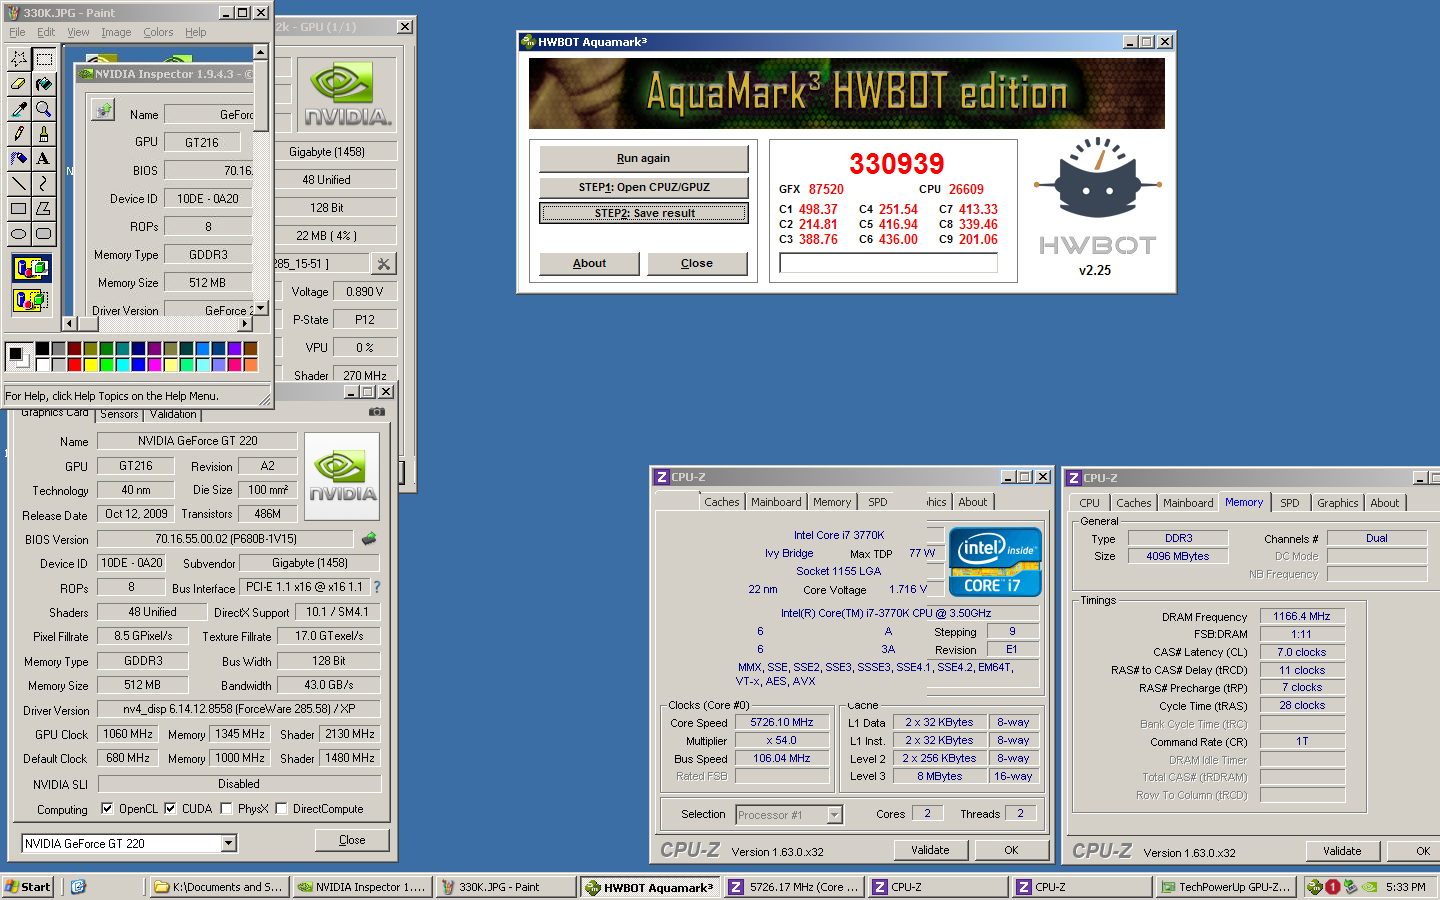Image resolution: width=1440 pixels, height=900 pixels.
Task: Switch to TechPowerUp GPU-Z taskbar item
Action: [x=1228, y=887]
